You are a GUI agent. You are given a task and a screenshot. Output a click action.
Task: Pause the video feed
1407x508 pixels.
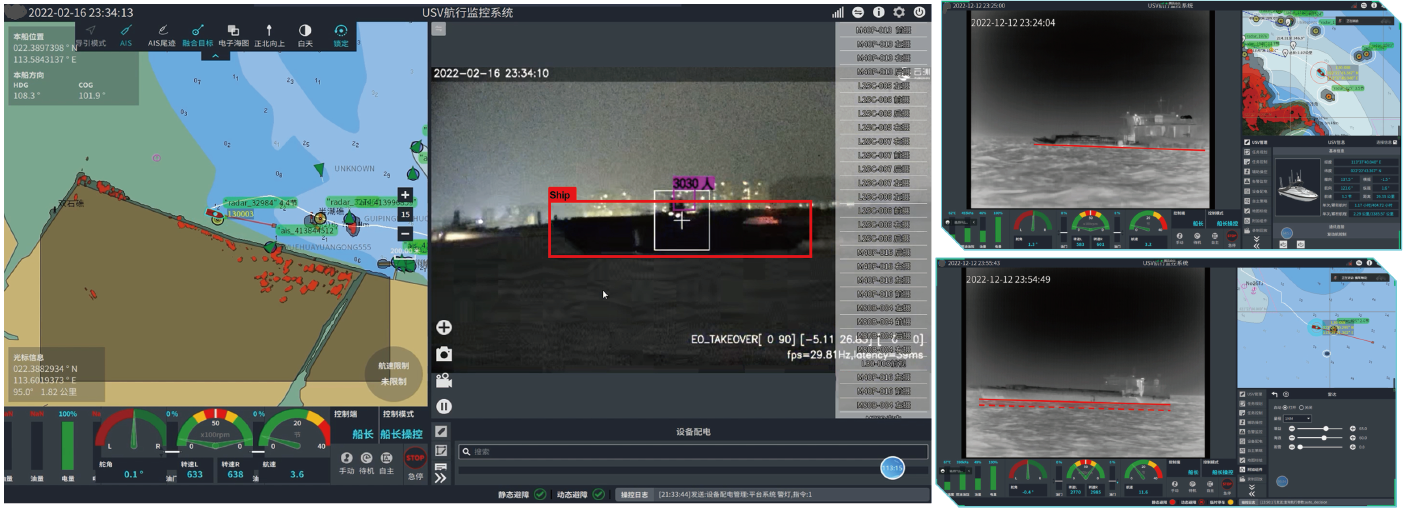[443, 407]
